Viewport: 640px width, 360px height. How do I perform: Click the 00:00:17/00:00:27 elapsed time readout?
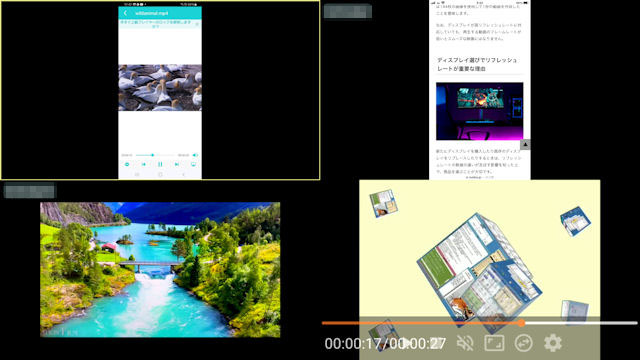pyautogui.click(x=384, y=344)
